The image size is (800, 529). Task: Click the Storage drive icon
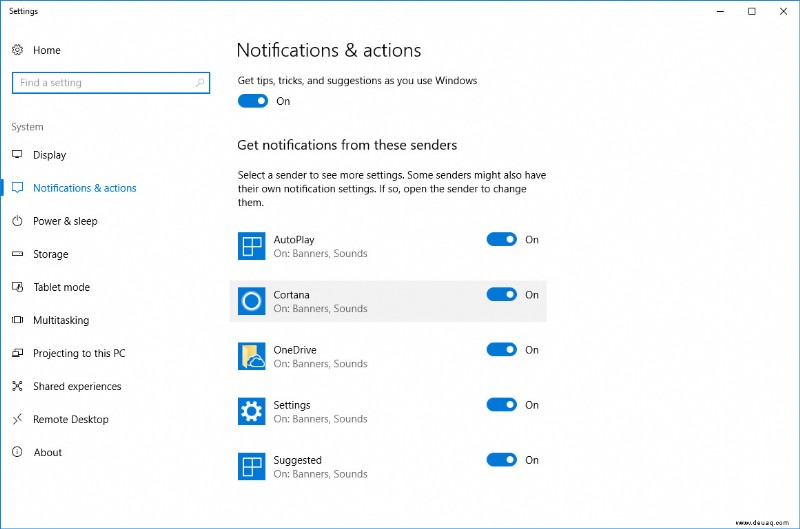coord(17,254)
